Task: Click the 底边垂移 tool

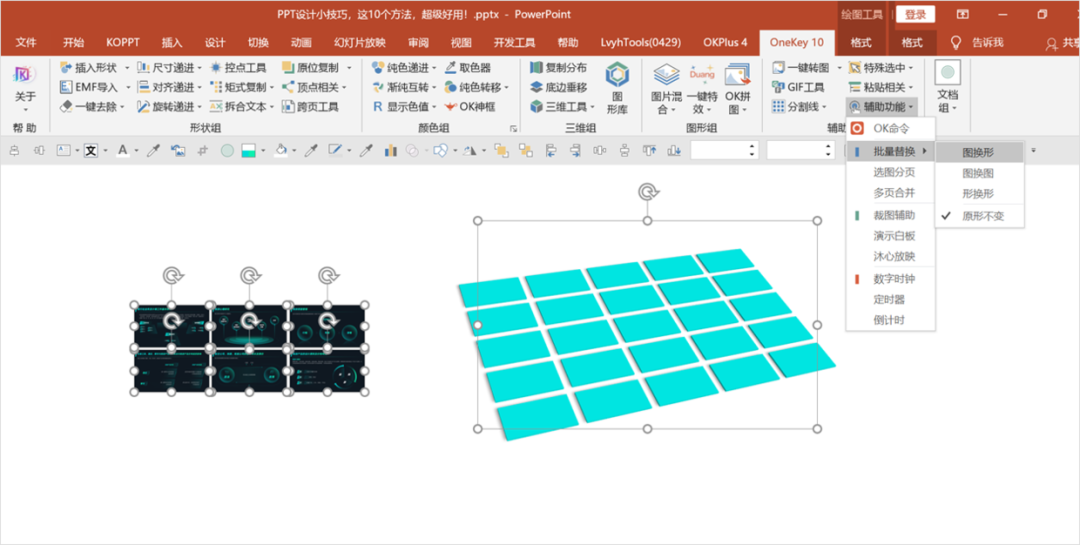Action: pyautogui.click(x=559, y=88)
